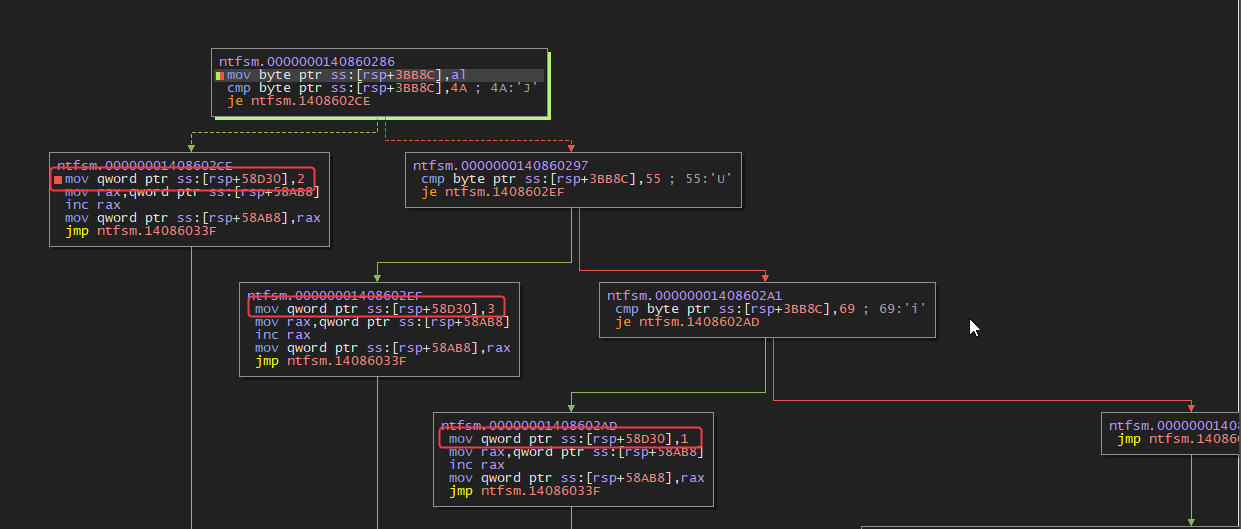Select mov qword ptr [rsp+58D30],3 instruction

(375, 309)
